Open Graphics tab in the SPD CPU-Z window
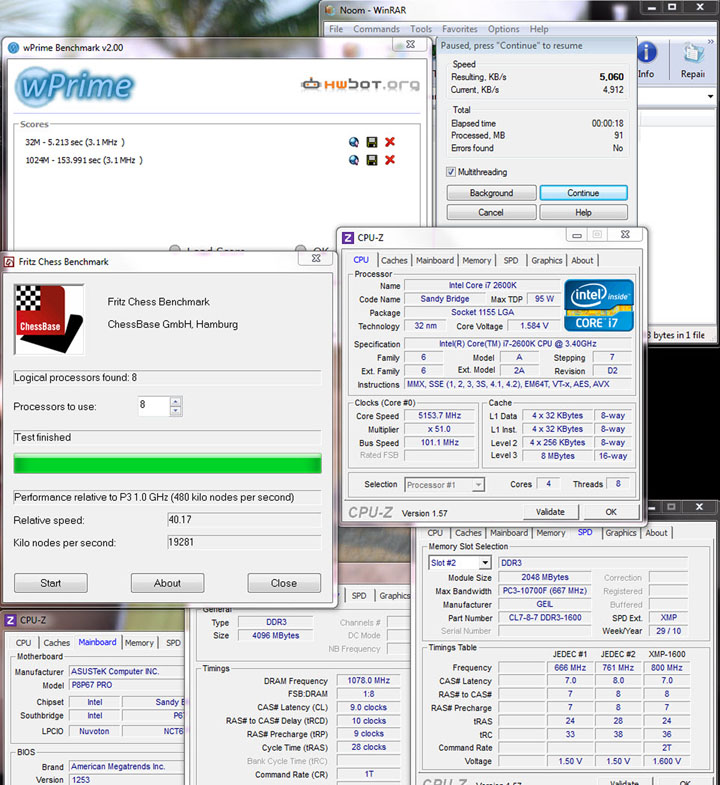The width and height of the screenshot is (720, 785). click(x=620, y=533)
